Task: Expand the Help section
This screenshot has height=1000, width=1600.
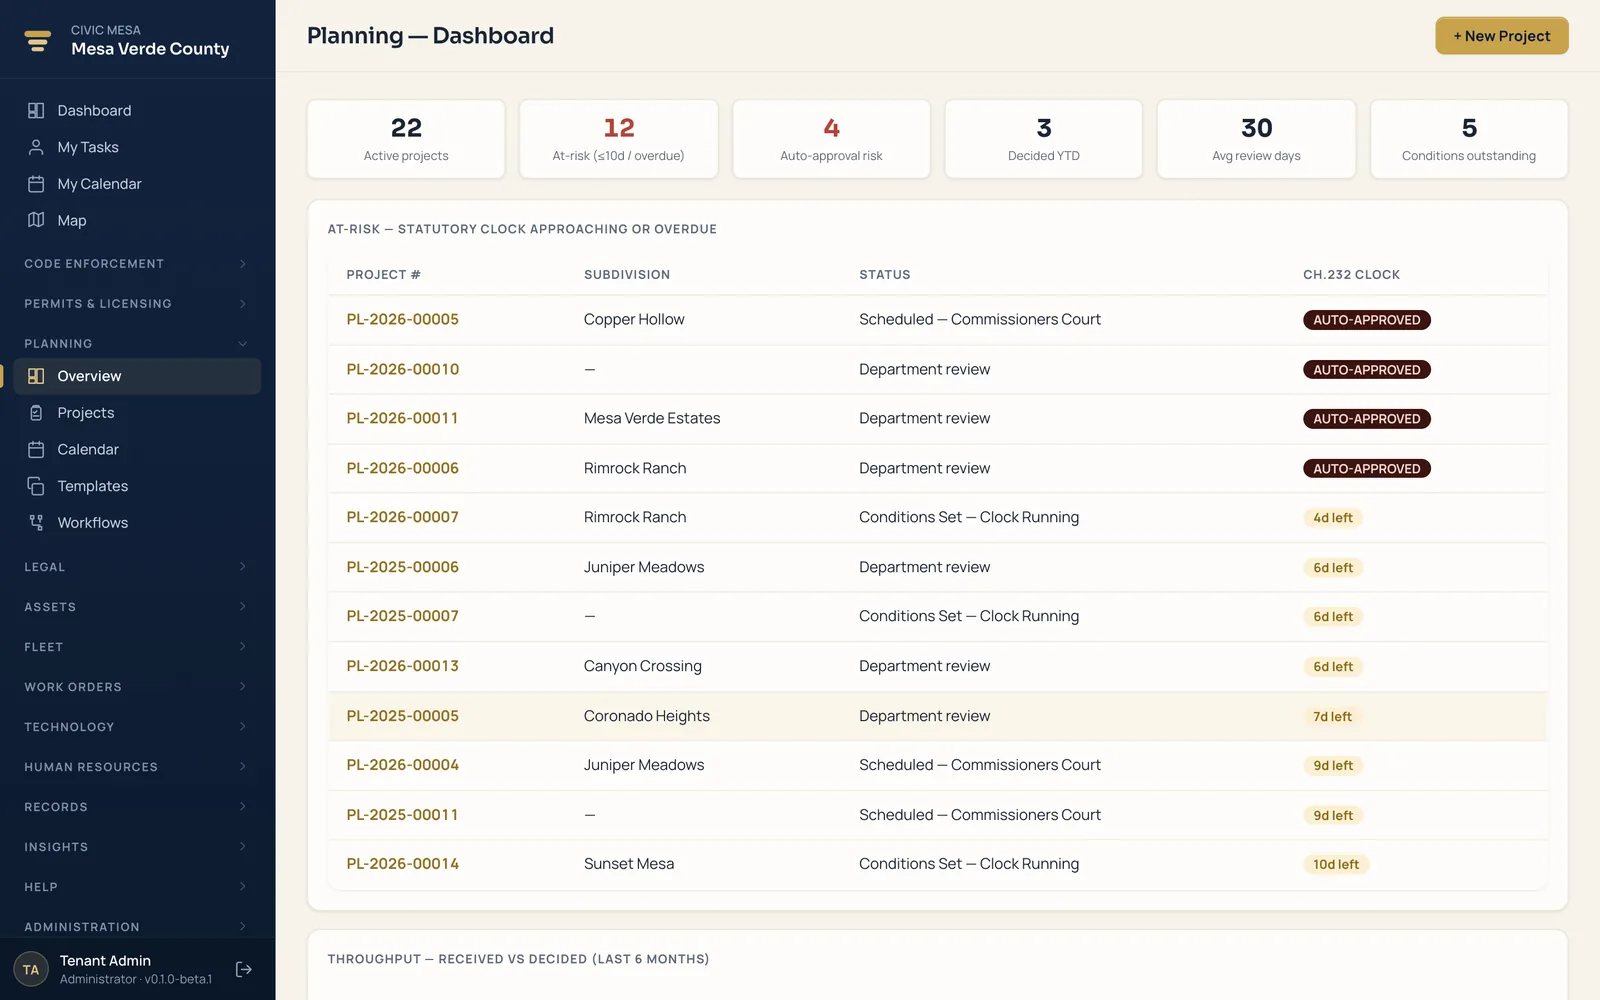Action: pos(136,887)
